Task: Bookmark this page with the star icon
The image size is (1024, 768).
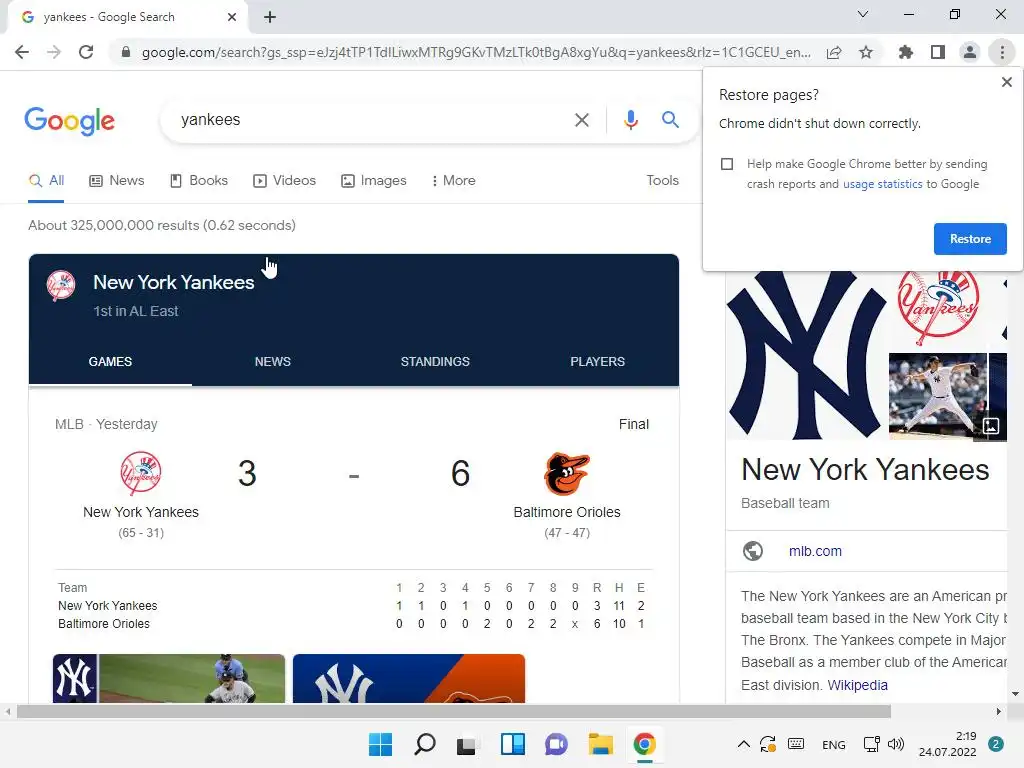Action: (x=866, y=52)
